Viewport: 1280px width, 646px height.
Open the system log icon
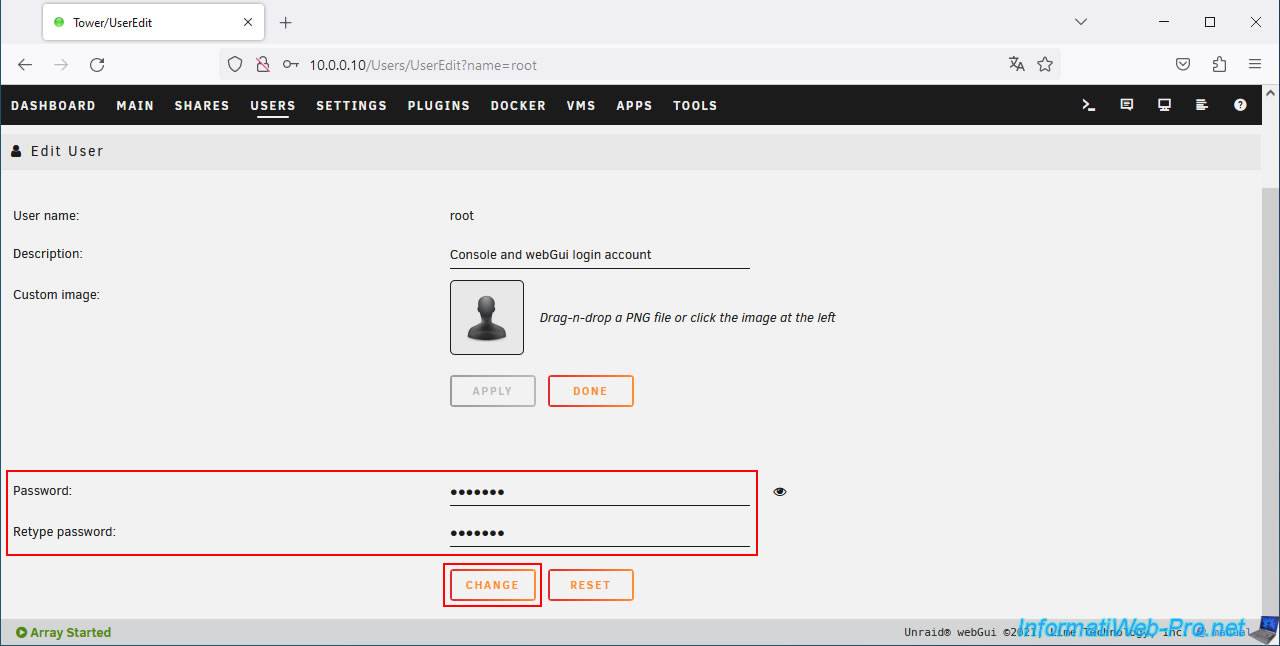click(x=1202, y=105)
